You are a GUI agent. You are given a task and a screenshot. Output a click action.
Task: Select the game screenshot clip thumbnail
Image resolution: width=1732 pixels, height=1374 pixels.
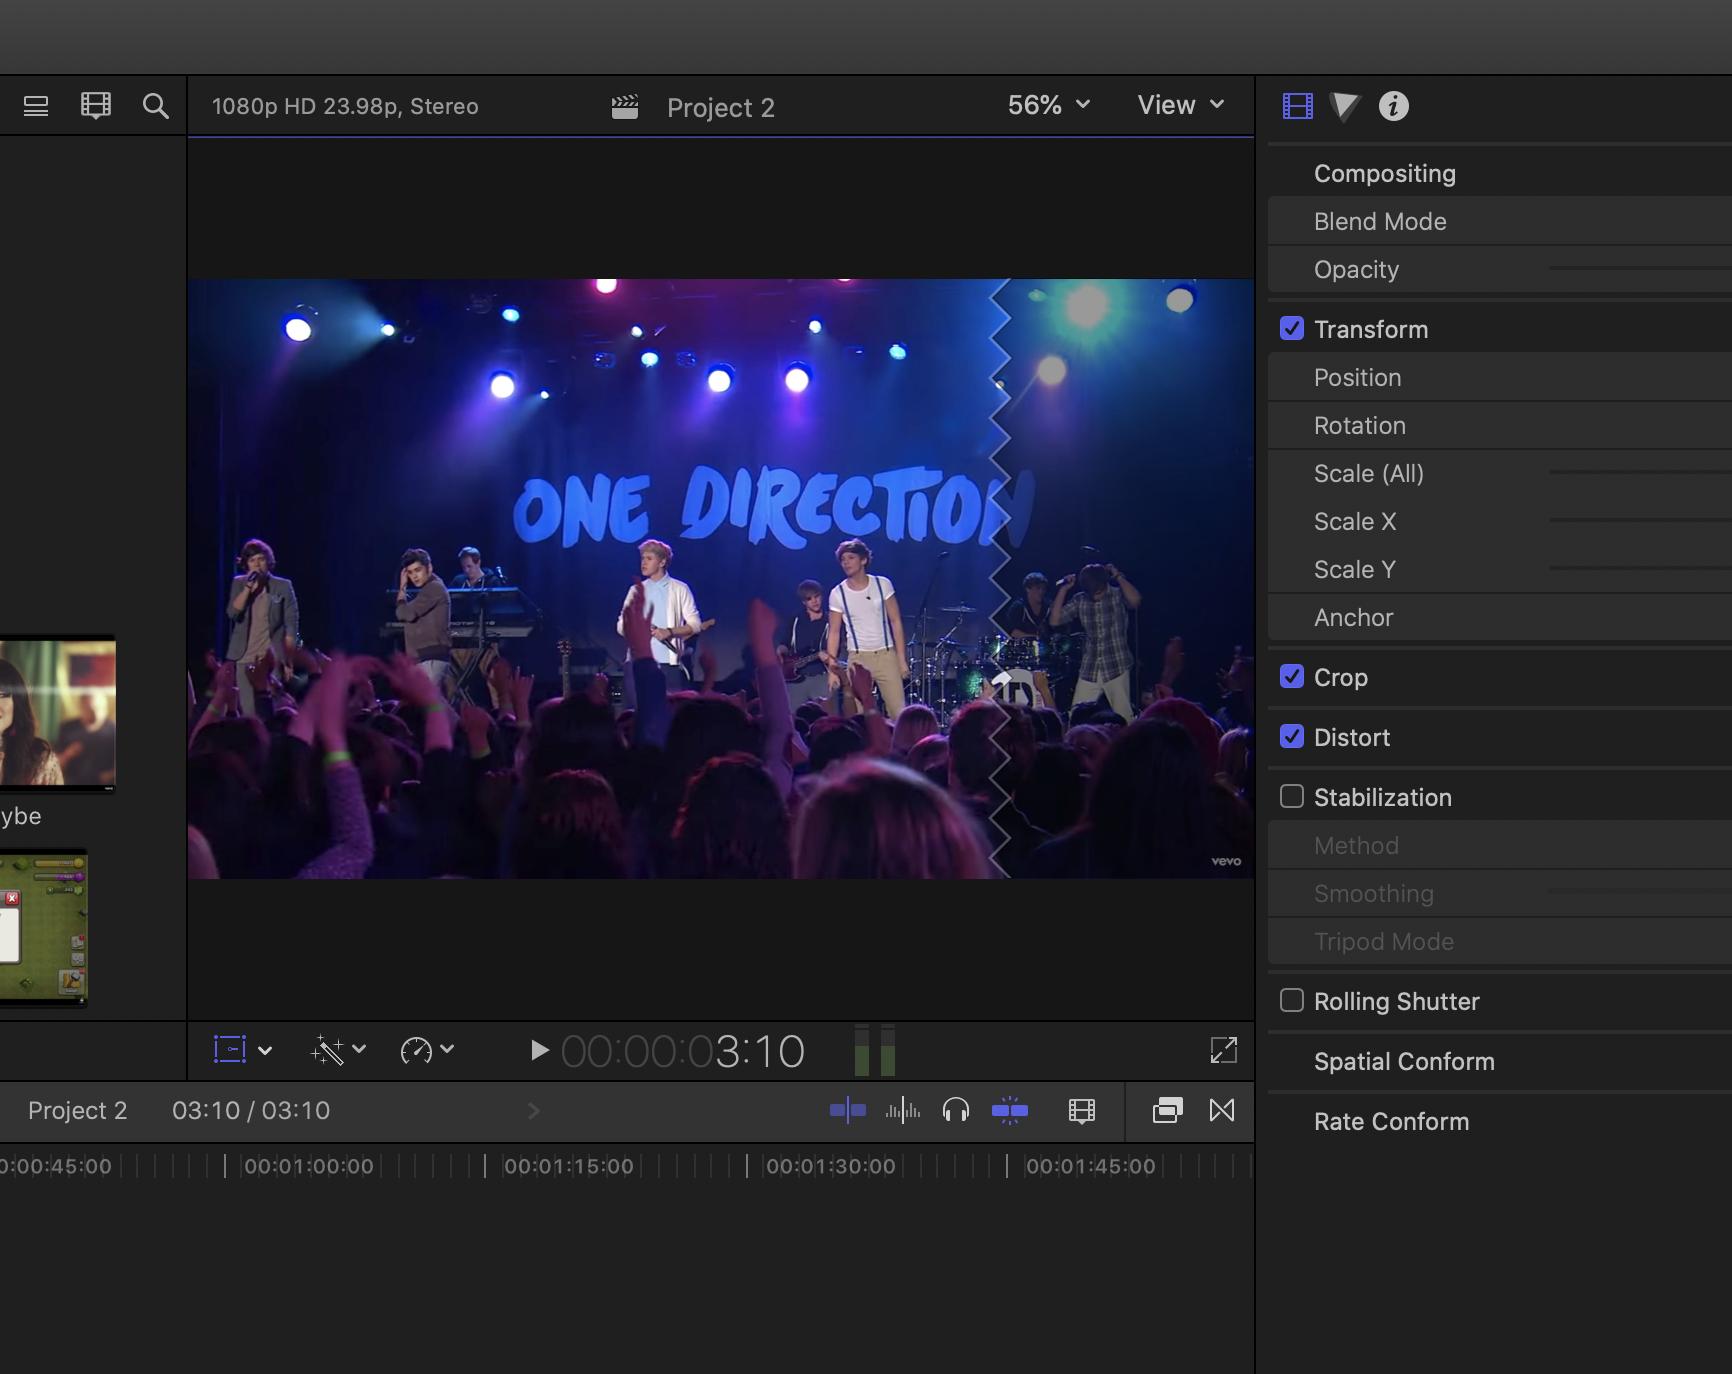[43, 928]
